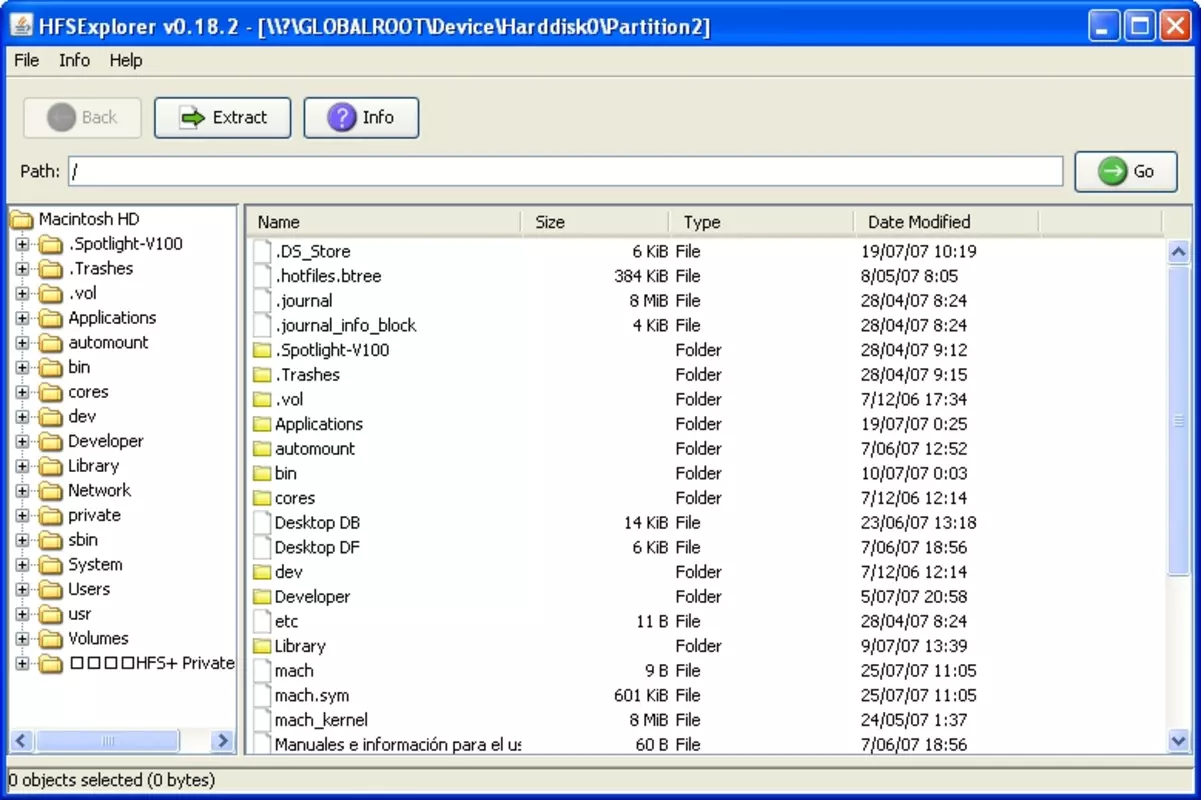Click the .Trashes folder icon in file list
The image size is (1201, 800).
[262, 375]
